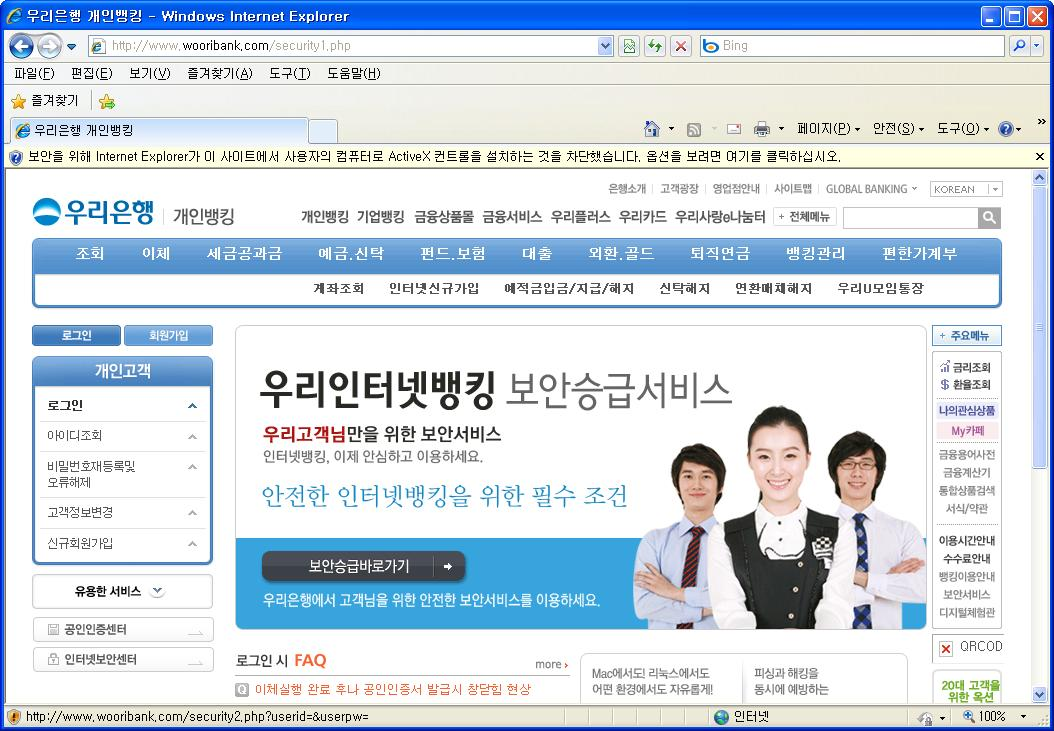
Task: Click the 계좌조회 submenu link
Action: click(338, 288)
